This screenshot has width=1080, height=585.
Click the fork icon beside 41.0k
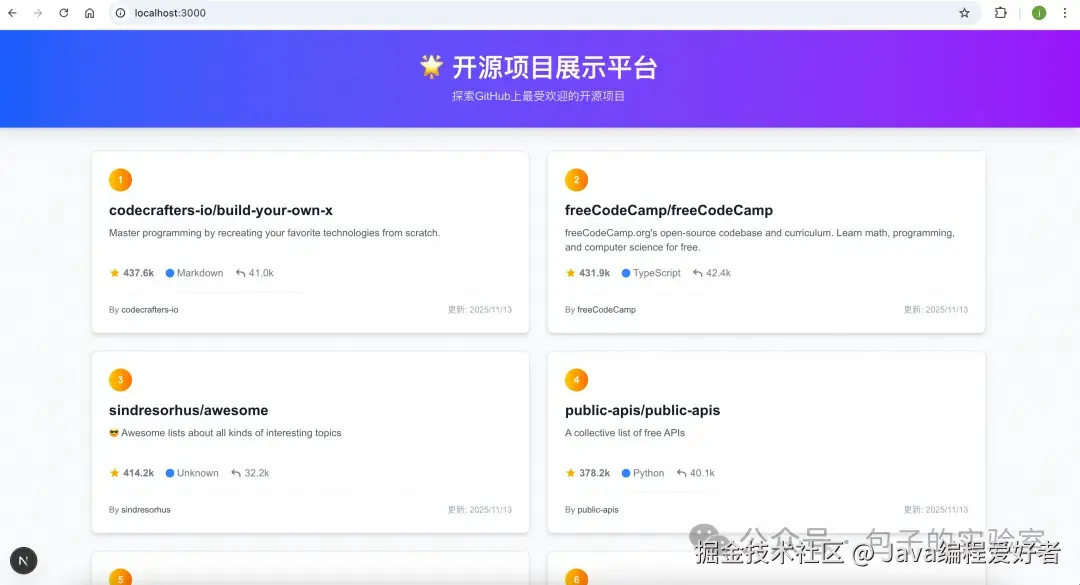pyautogui.click(x=240, y=273)
